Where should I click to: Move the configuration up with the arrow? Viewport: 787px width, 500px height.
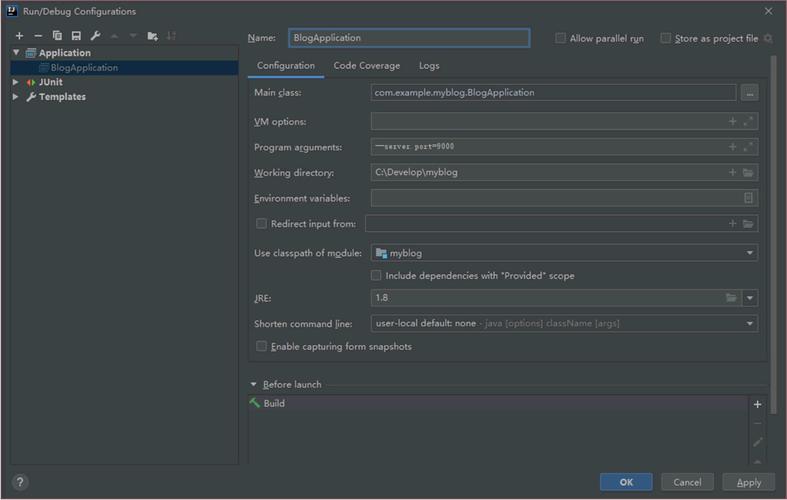(114, 36)
